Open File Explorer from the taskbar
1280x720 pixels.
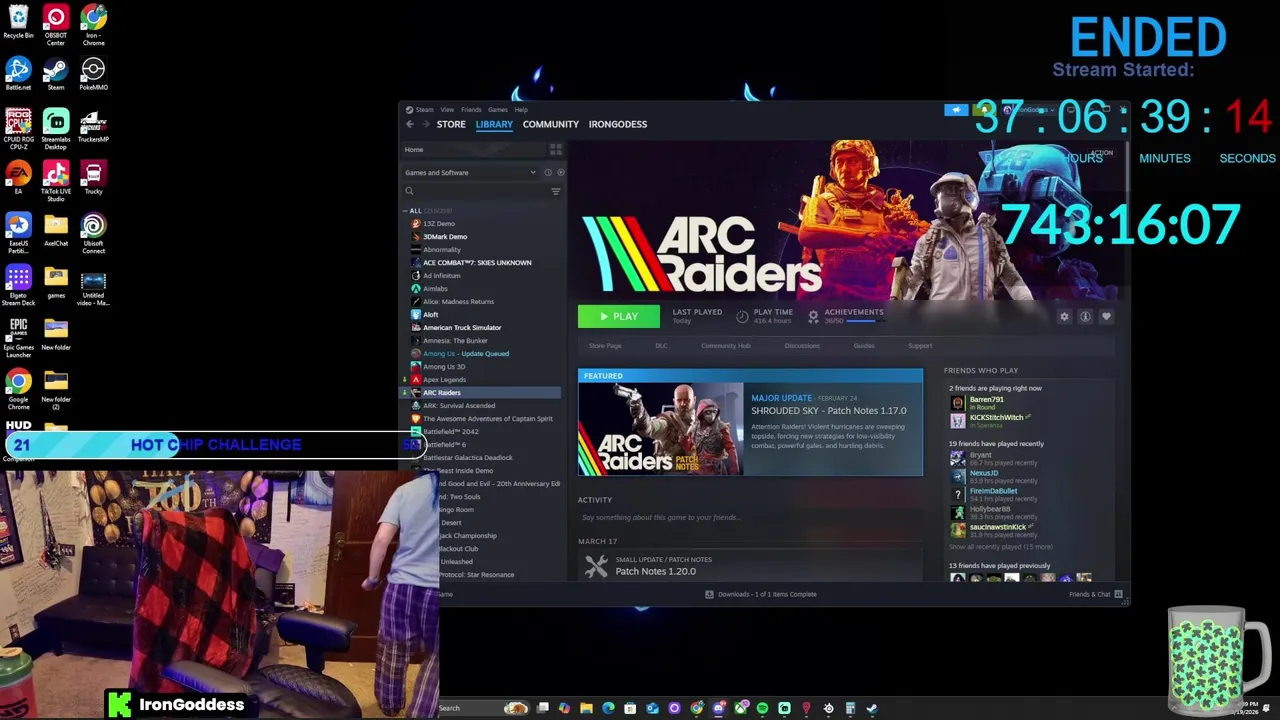[x=586, y=708]
